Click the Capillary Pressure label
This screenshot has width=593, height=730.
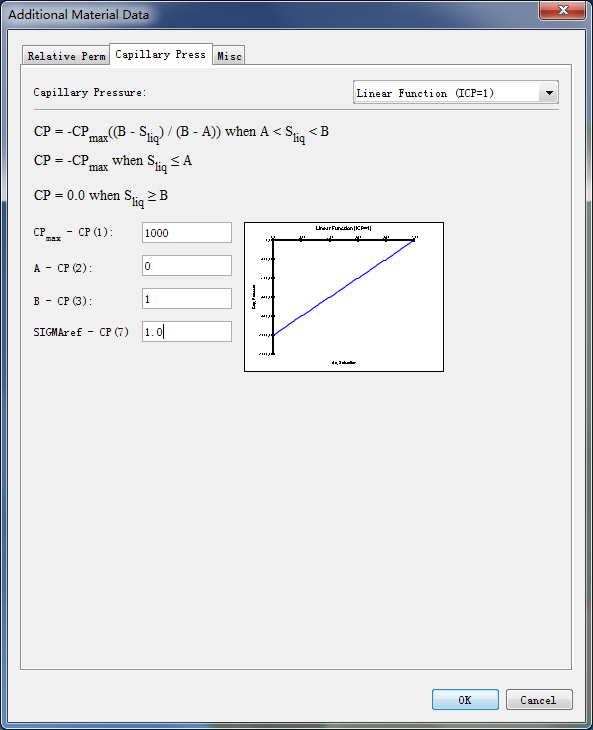(x=90, y=92)
